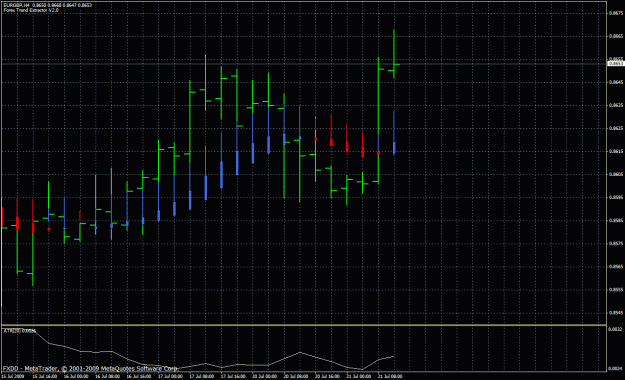Click the 21 Jul 00:00 time label
Image resolution: width=625 pixels, height=380 pixels.
click(359, 376)
